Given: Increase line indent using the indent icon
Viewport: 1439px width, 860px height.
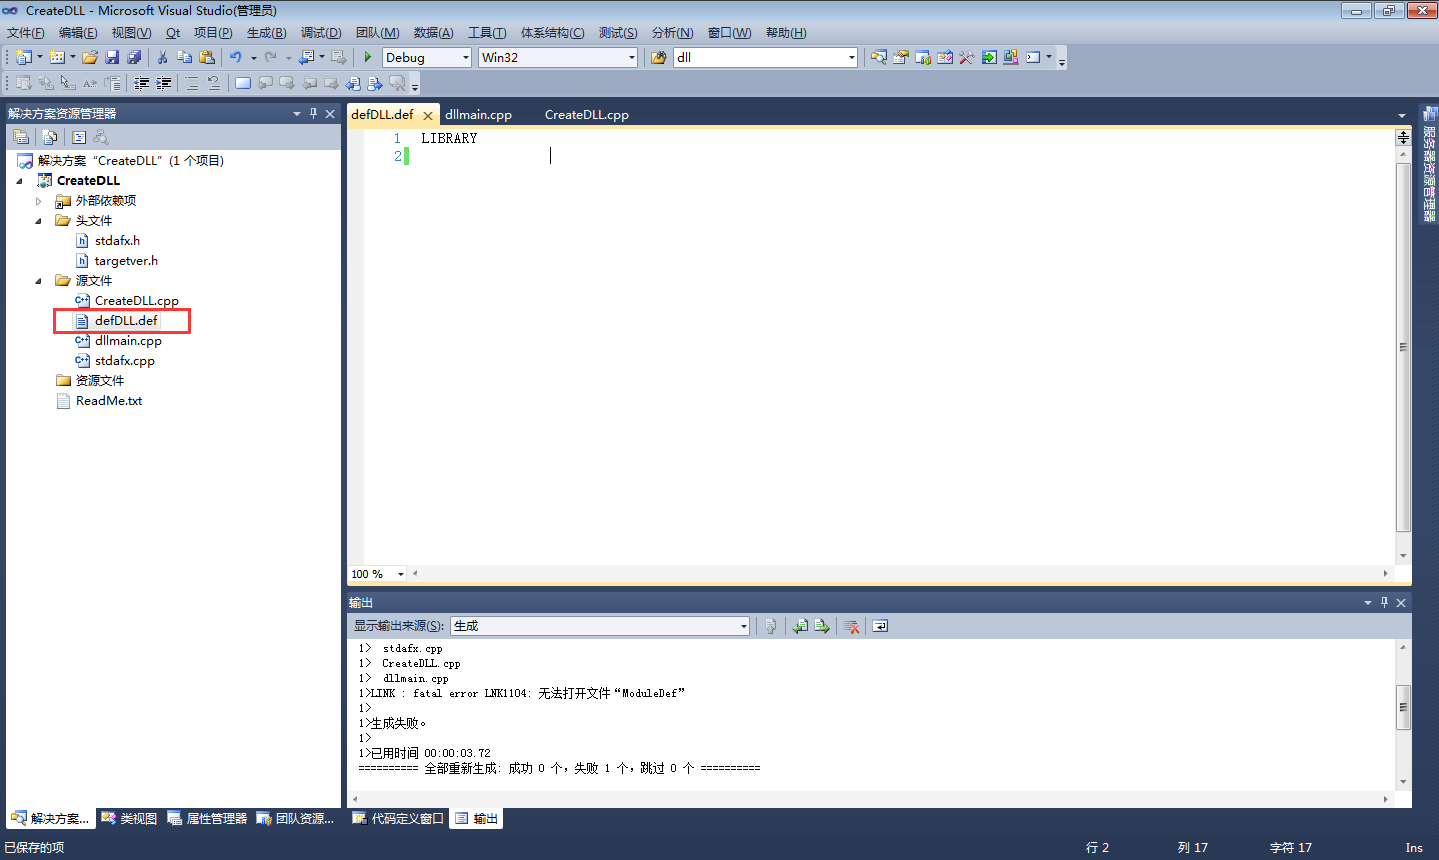Looking at the screenshot, I should pos(164,83).
